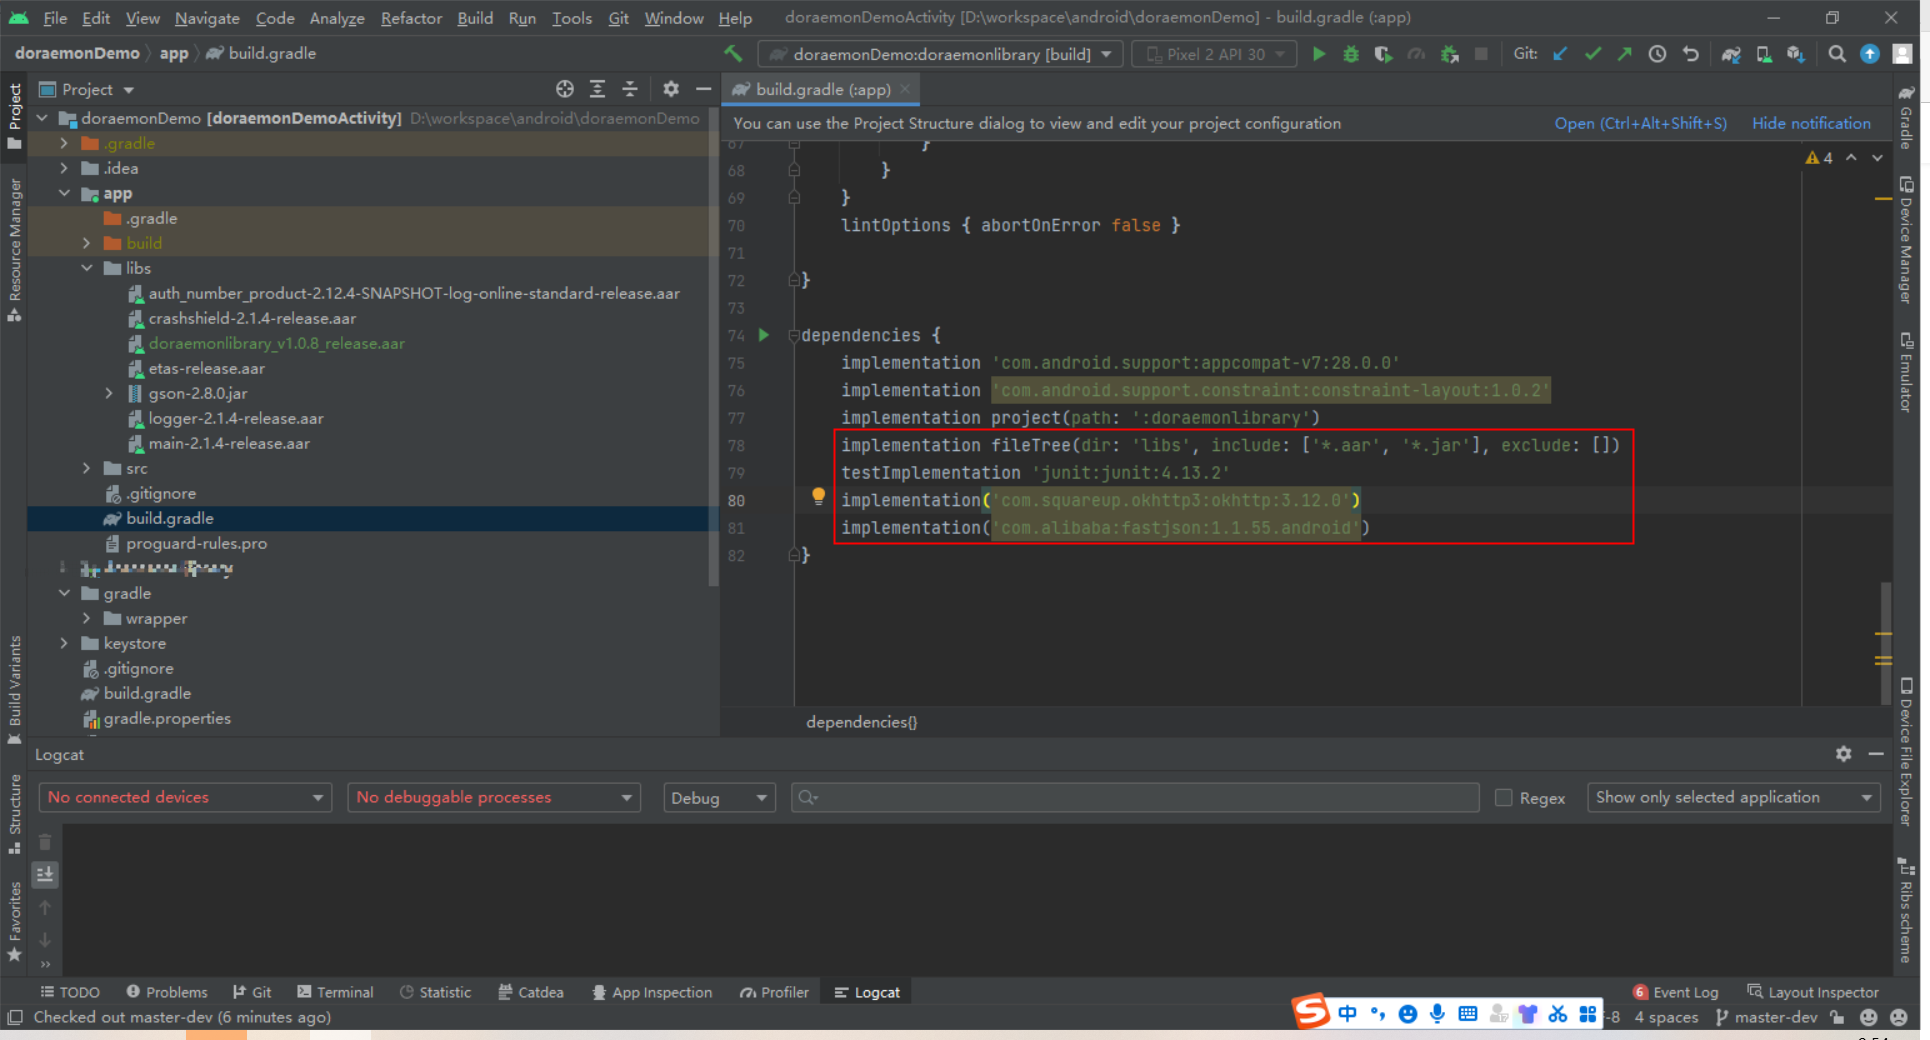Screen dimensions: 1930x1040
Task: Go to next highlighted error arrow
Action: [1877, 158]
